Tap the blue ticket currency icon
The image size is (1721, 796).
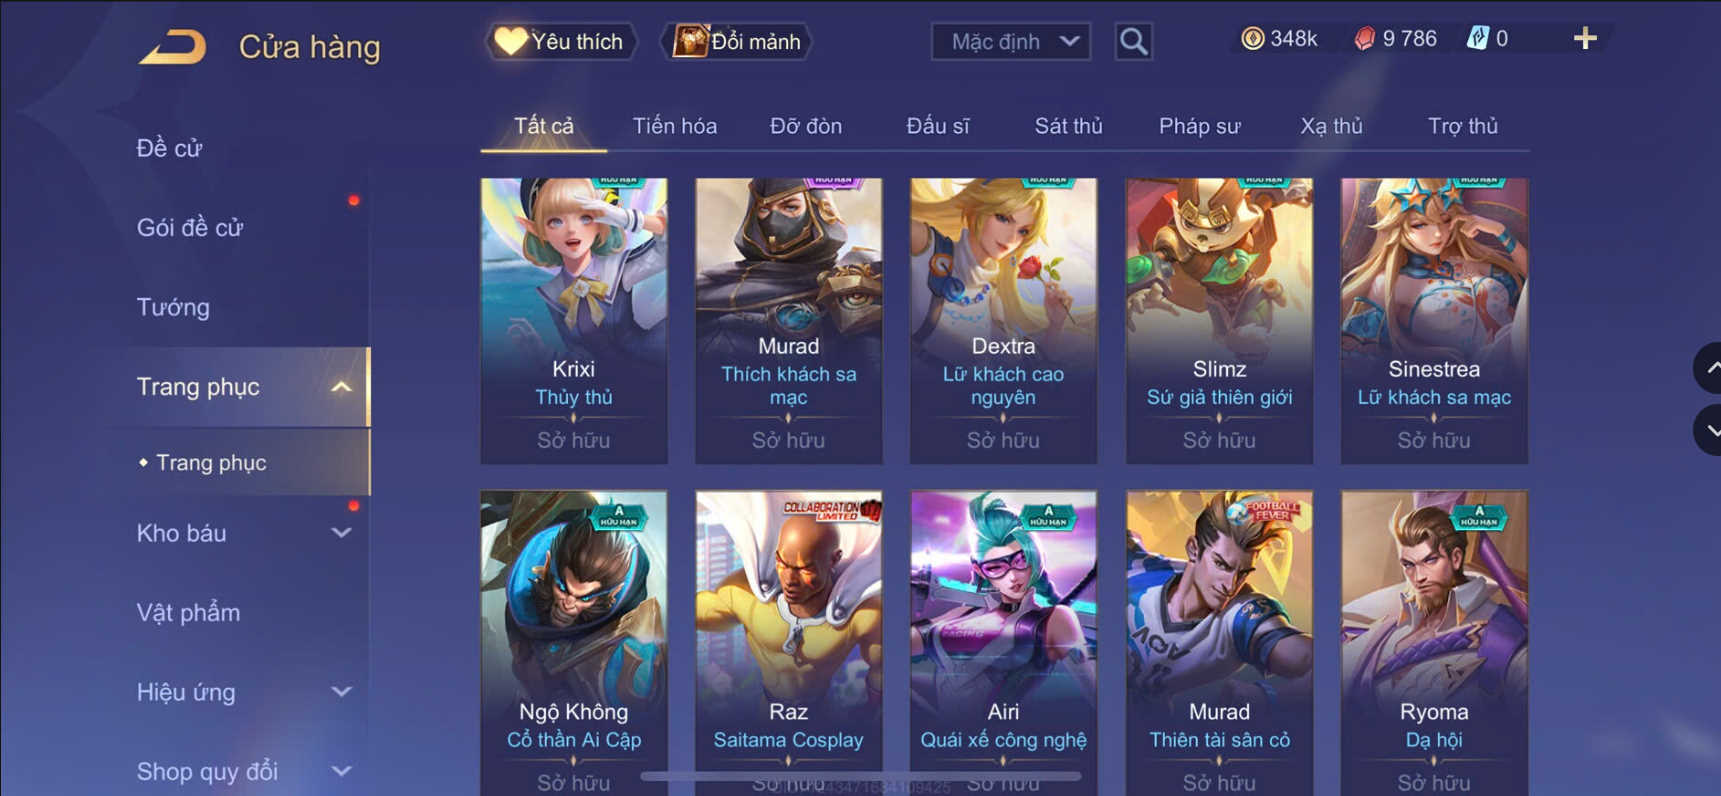(1477, 39)
